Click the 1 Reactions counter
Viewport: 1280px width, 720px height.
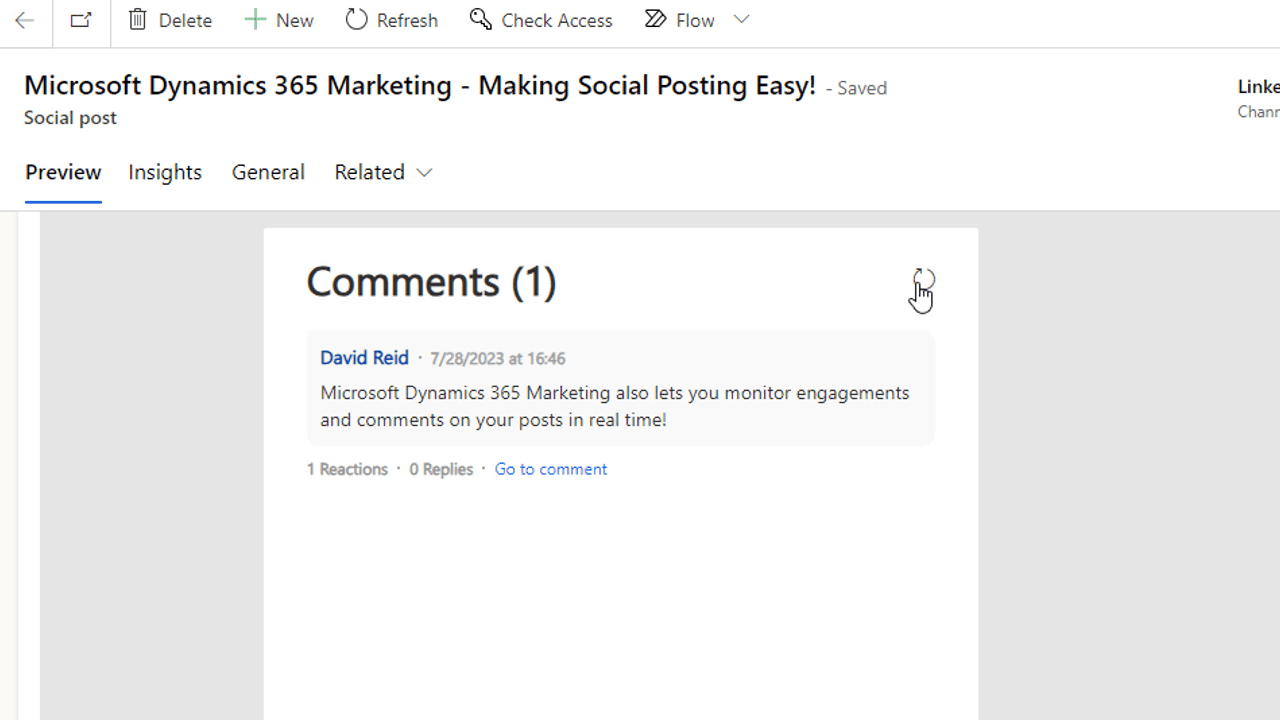(x=347, y=468)
